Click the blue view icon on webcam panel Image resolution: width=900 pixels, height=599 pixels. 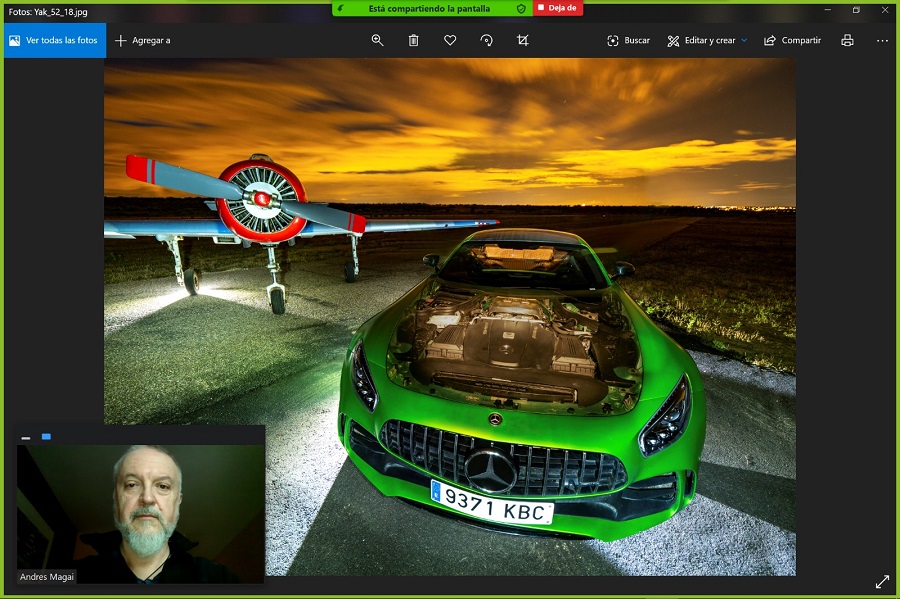tap(46, 437)
